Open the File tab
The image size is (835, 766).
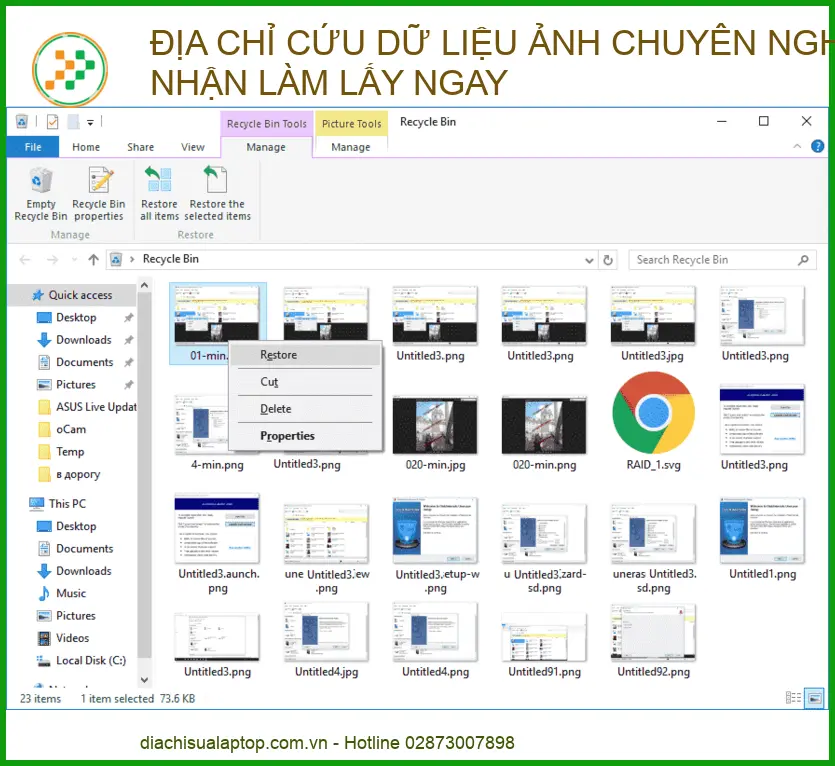[33, 147]
